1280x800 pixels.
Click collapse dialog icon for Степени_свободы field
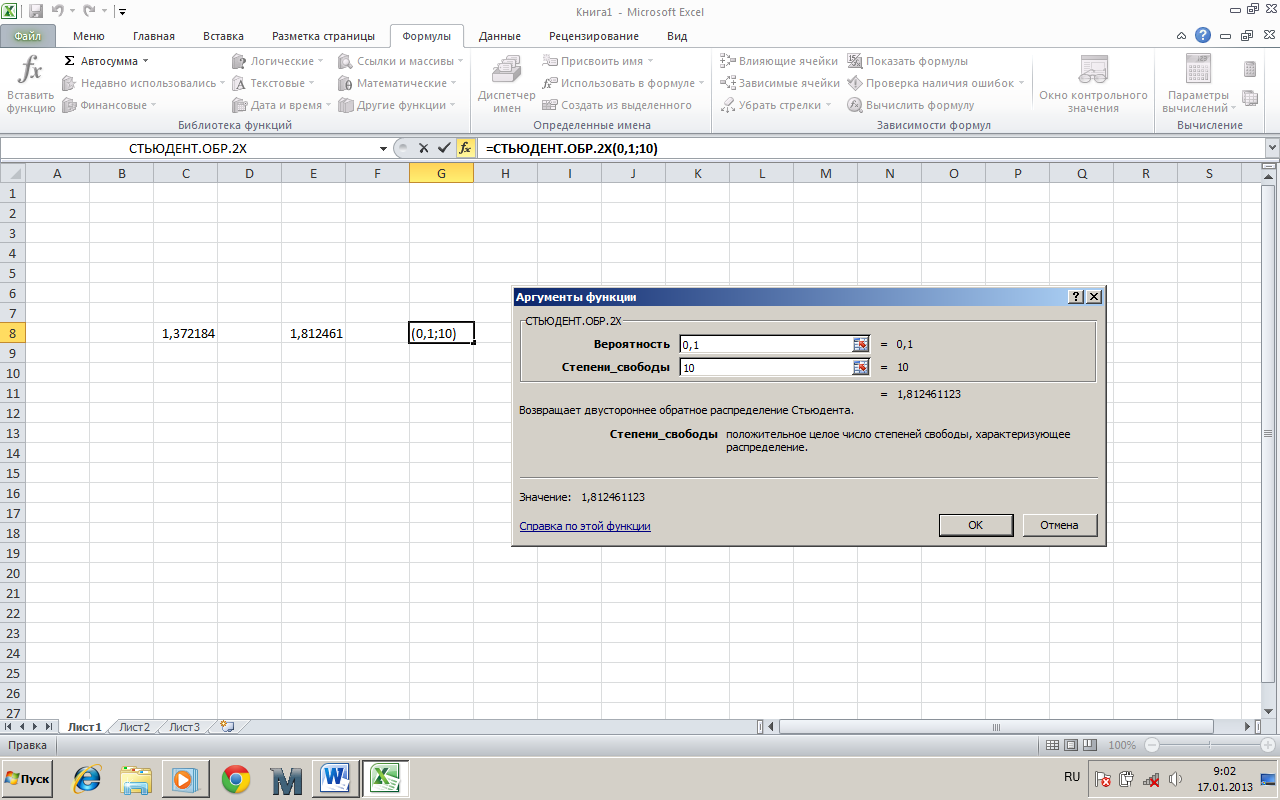861,367
